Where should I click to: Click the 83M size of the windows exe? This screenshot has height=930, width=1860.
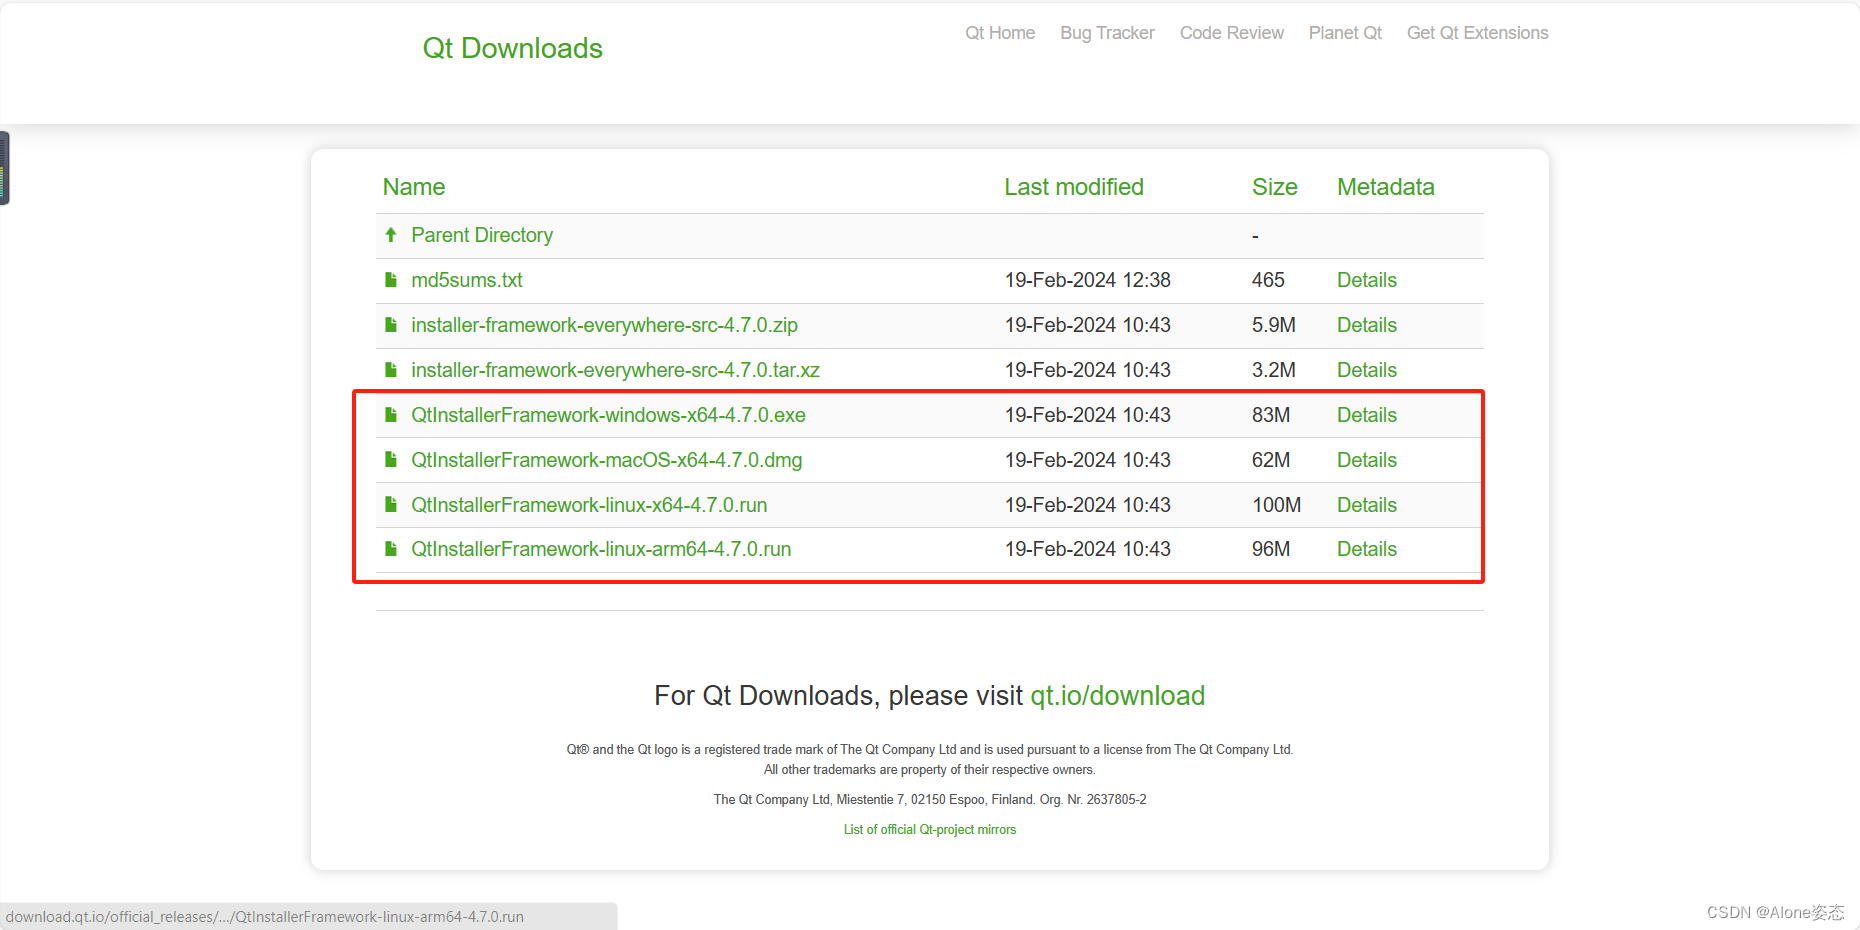[1271, 415]
